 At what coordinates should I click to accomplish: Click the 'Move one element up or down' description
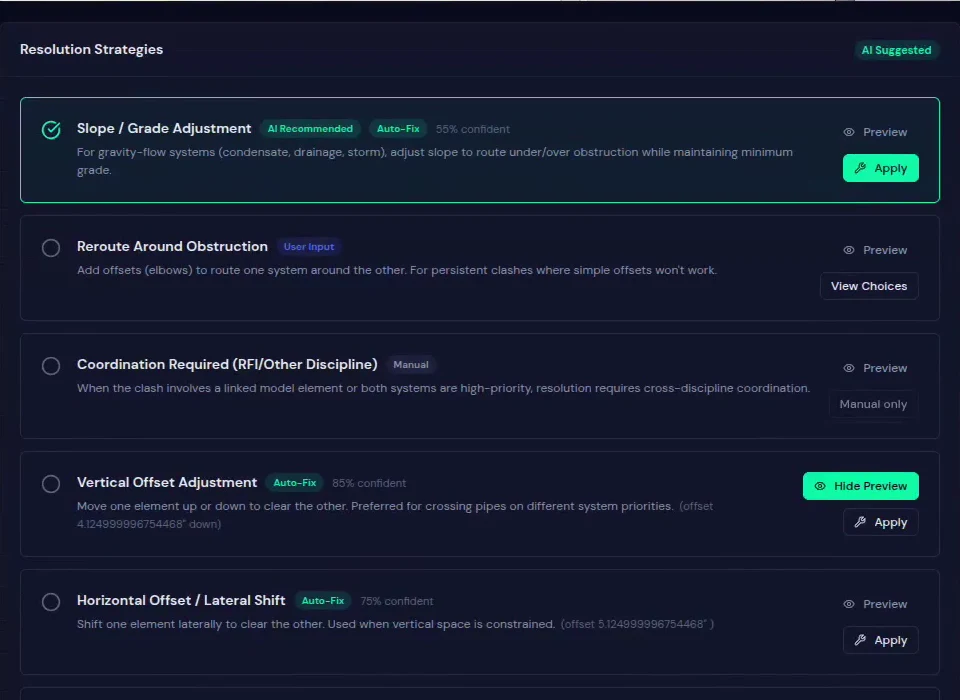(x=375, y=506)
